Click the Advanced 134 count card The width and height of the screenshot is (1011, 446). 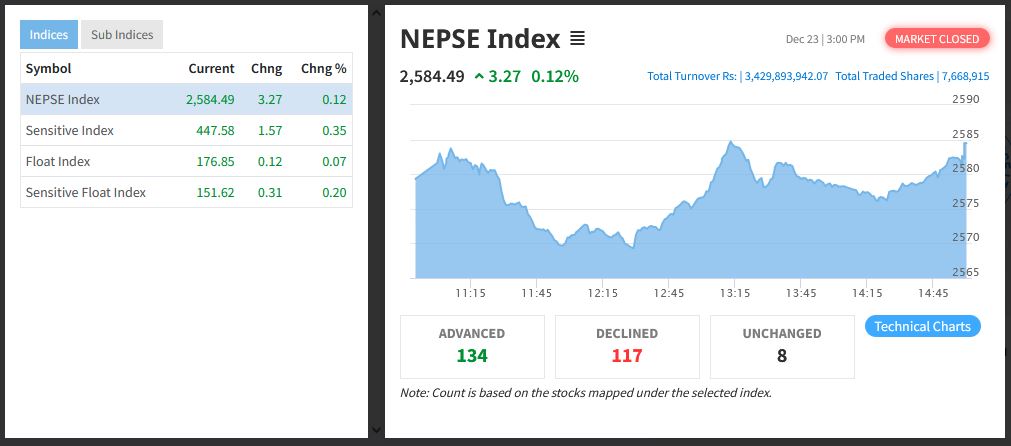[x=472, y=346]
